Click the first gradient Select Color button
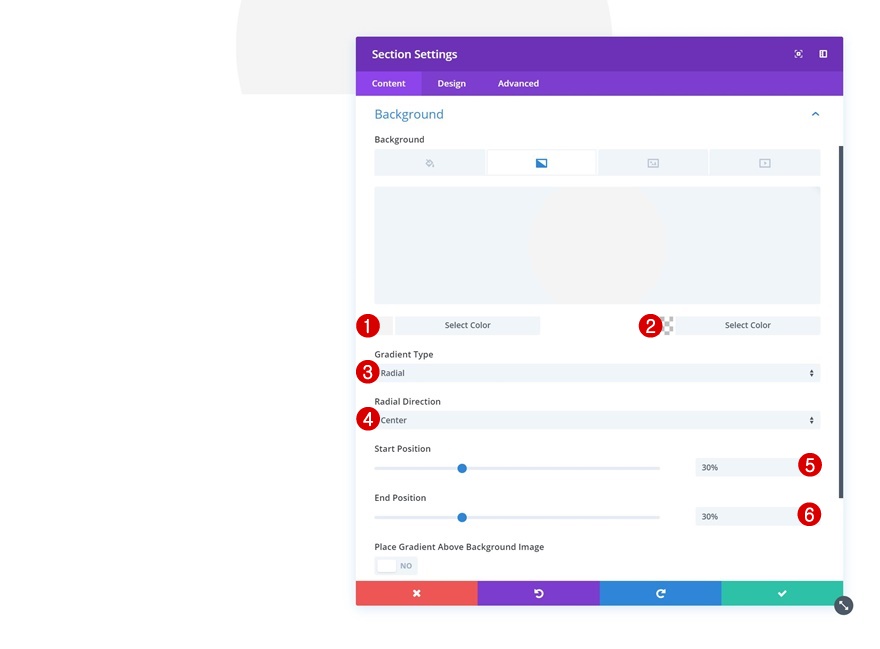This screenshot has height=649, width=880. coord(468,325)
